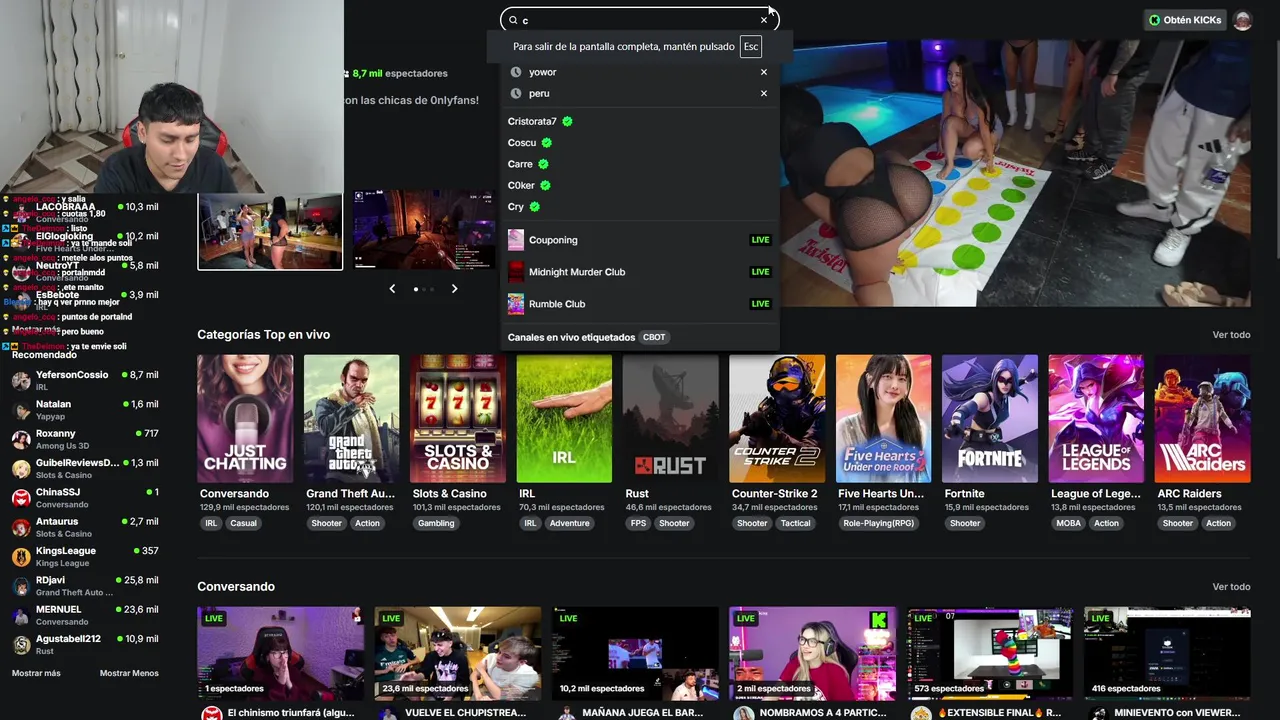Click the search input field
1280x720 pixels.
[638, 20]
